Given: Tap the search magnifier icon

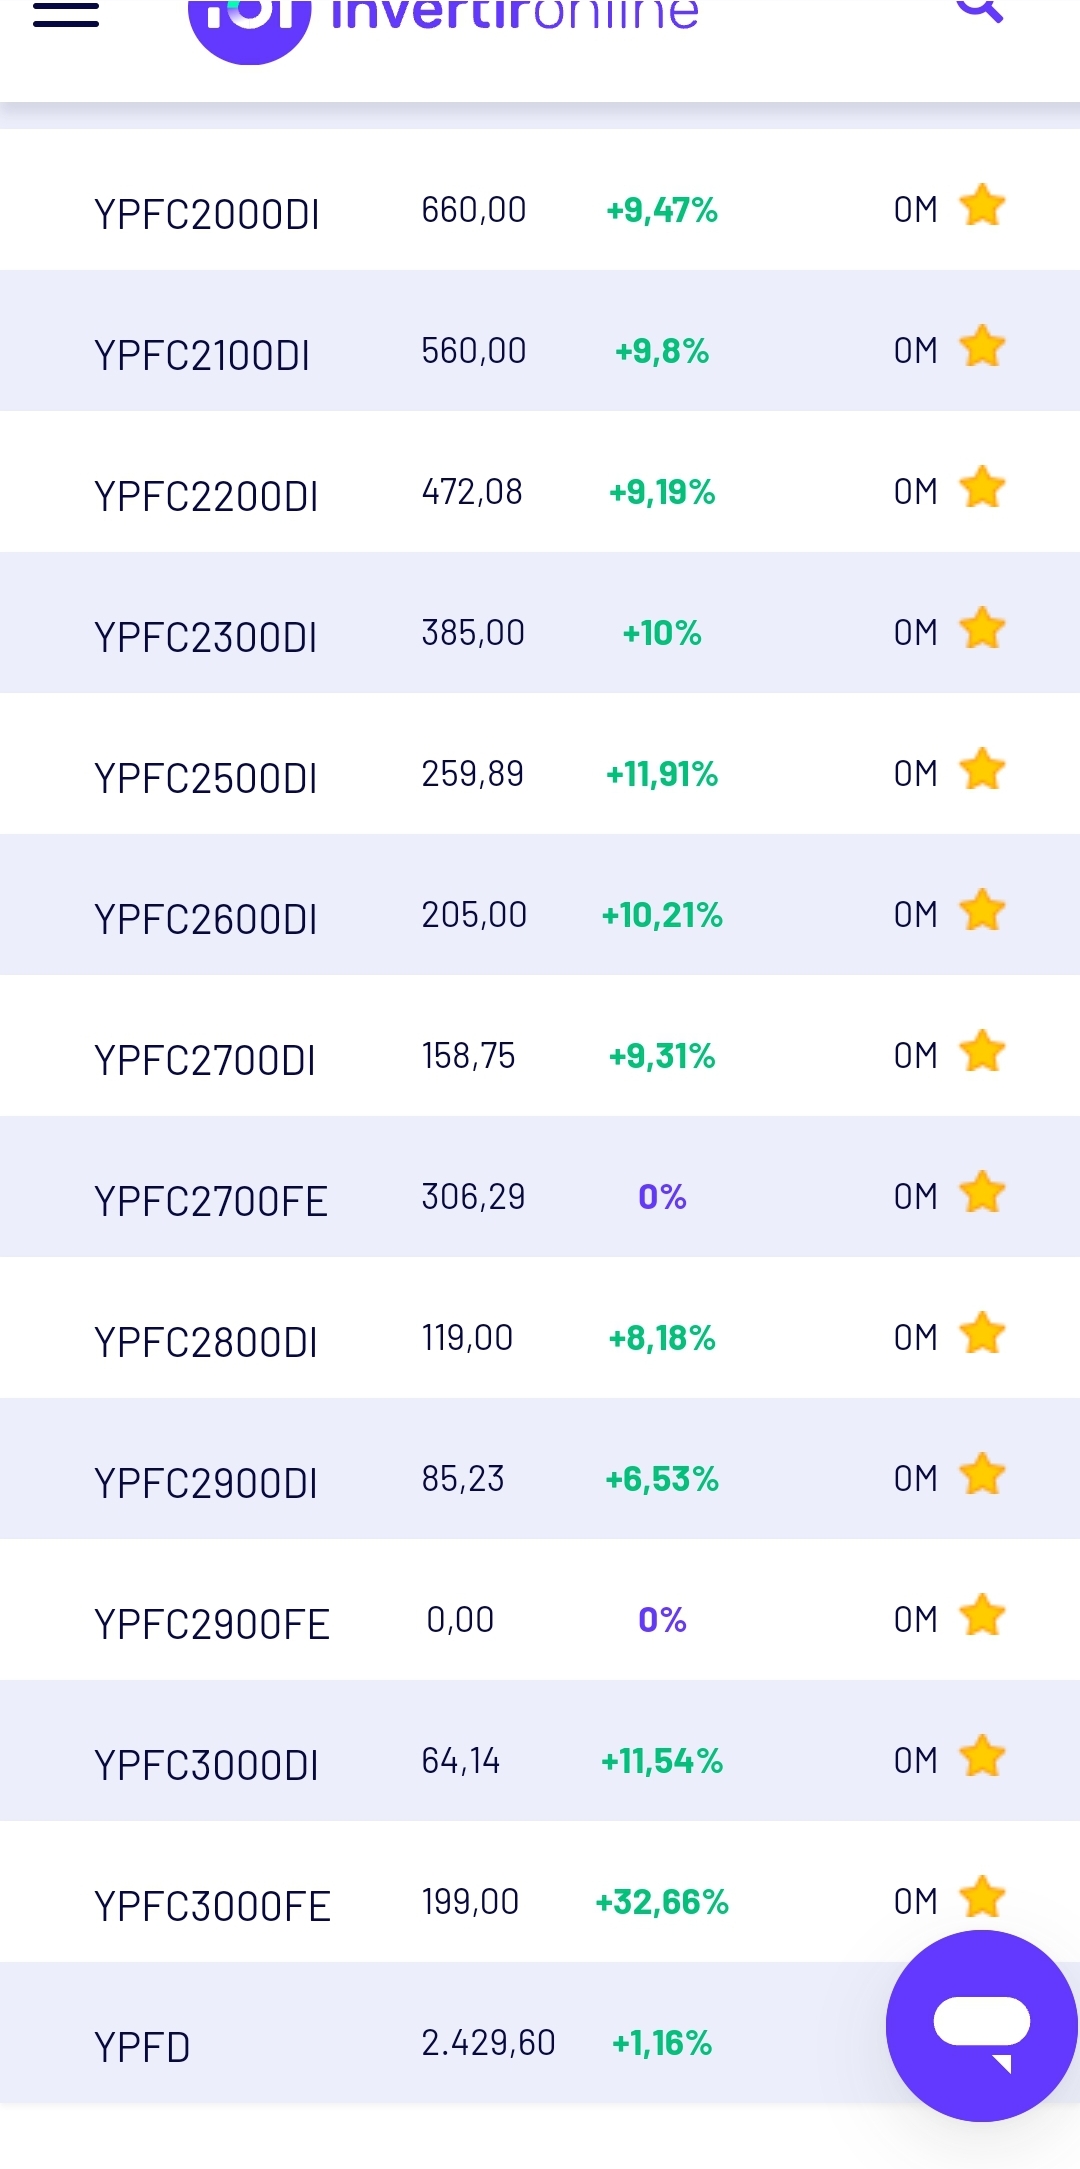Looking at the screenshot, I should pyautogui.click(x=979, y=10).
